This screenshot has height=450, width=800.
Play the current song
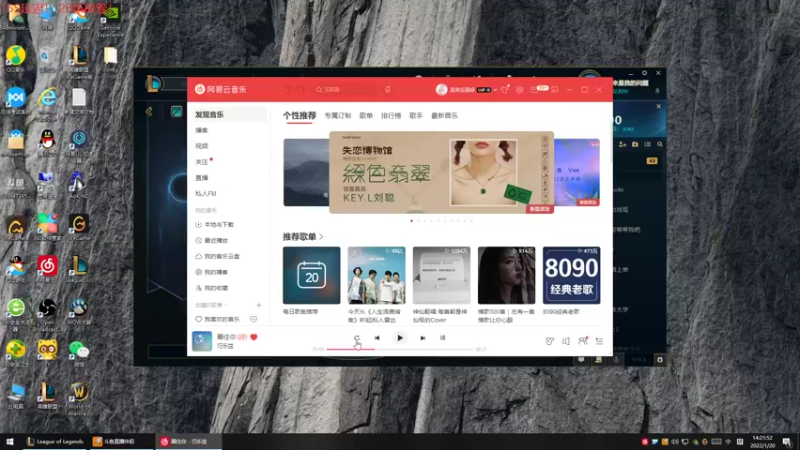(x=400, y=338)
